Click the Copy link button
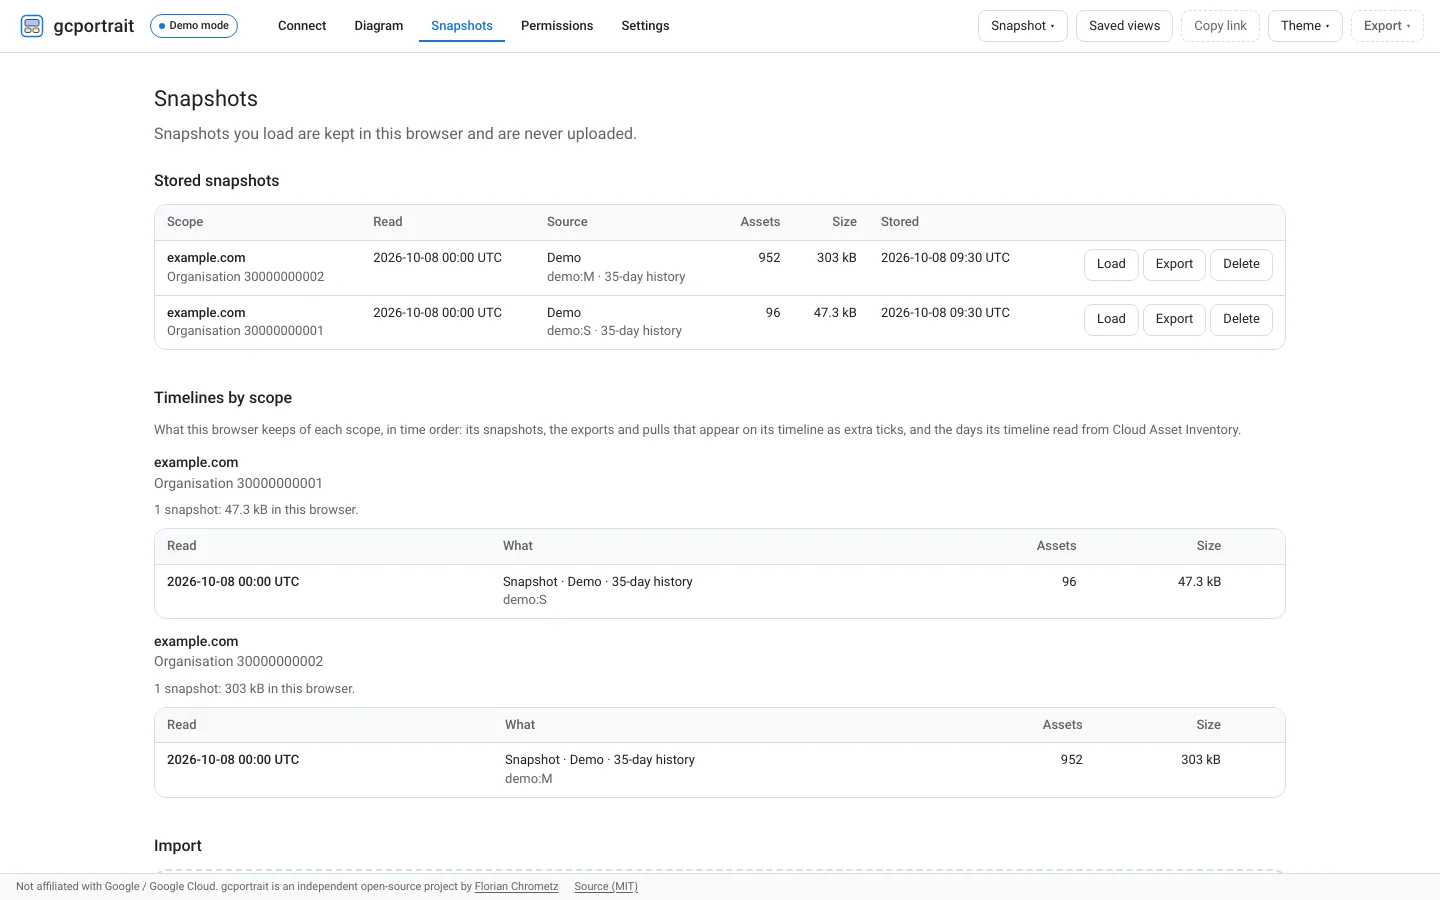This screenshot has height=900, width=1440. coord(1220,26)
